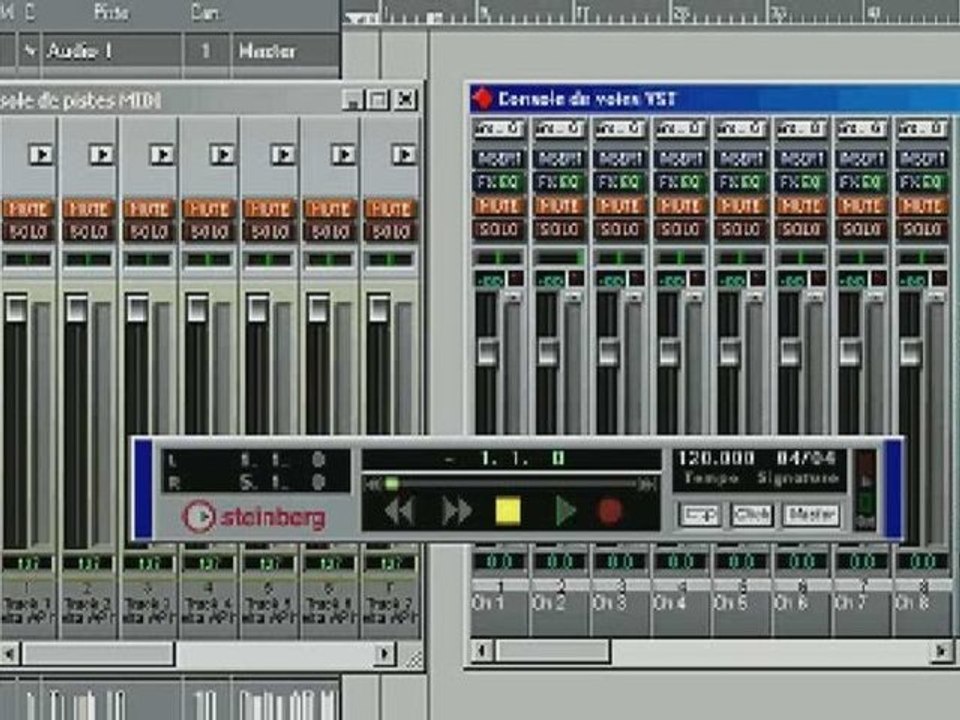This screenshot has width=960, height=720.
Task: Open the input selector atop VST channel Ch 3
Action: coord(620,129)
